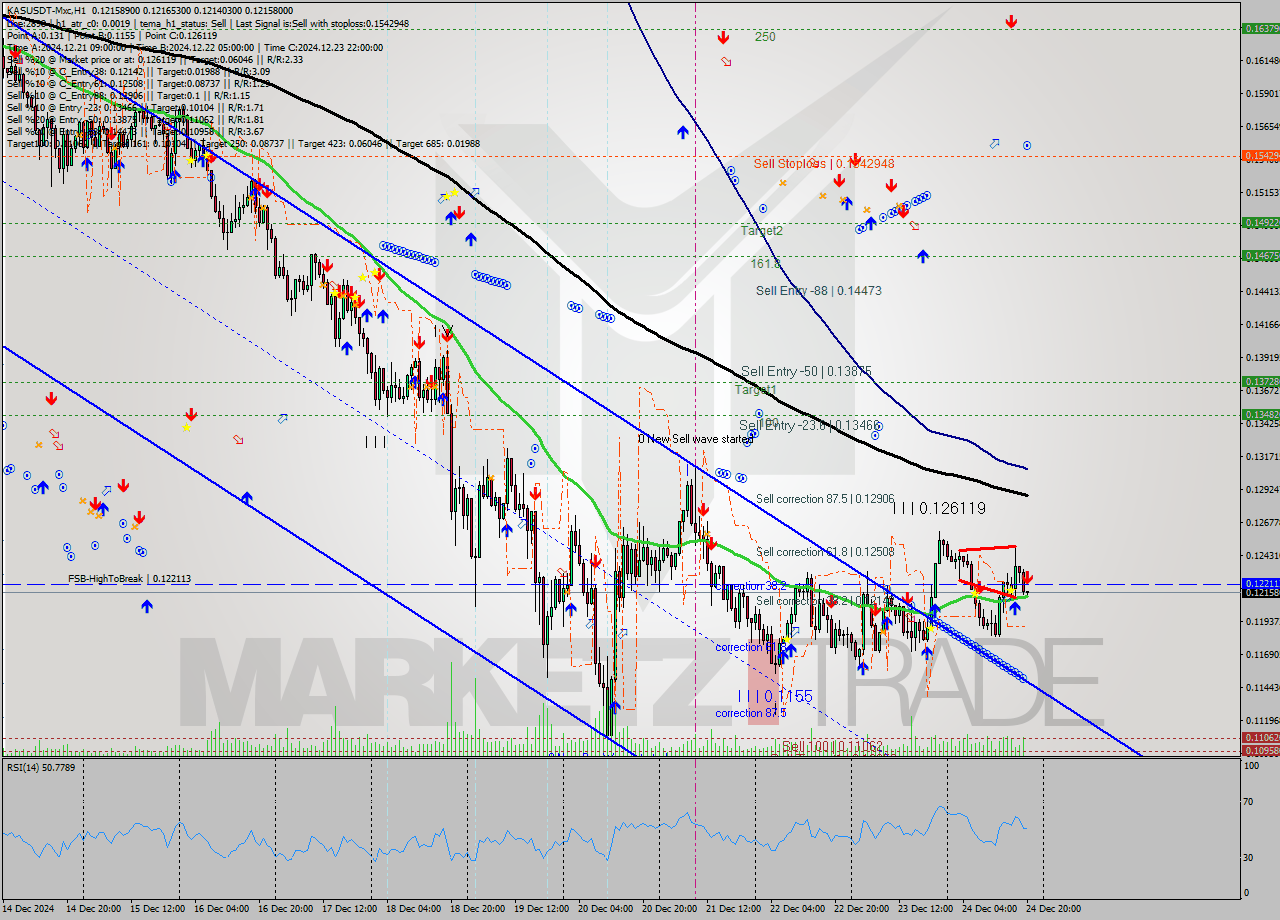
Task: Select the '18 Dec 20:00' time axis label
Action: [478, 909]
